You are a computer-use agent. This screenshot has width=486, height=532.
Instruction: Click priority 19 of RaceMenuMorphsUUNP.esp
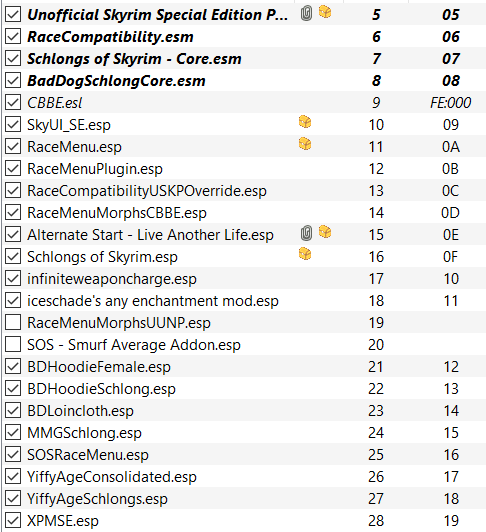pos(376,323)
